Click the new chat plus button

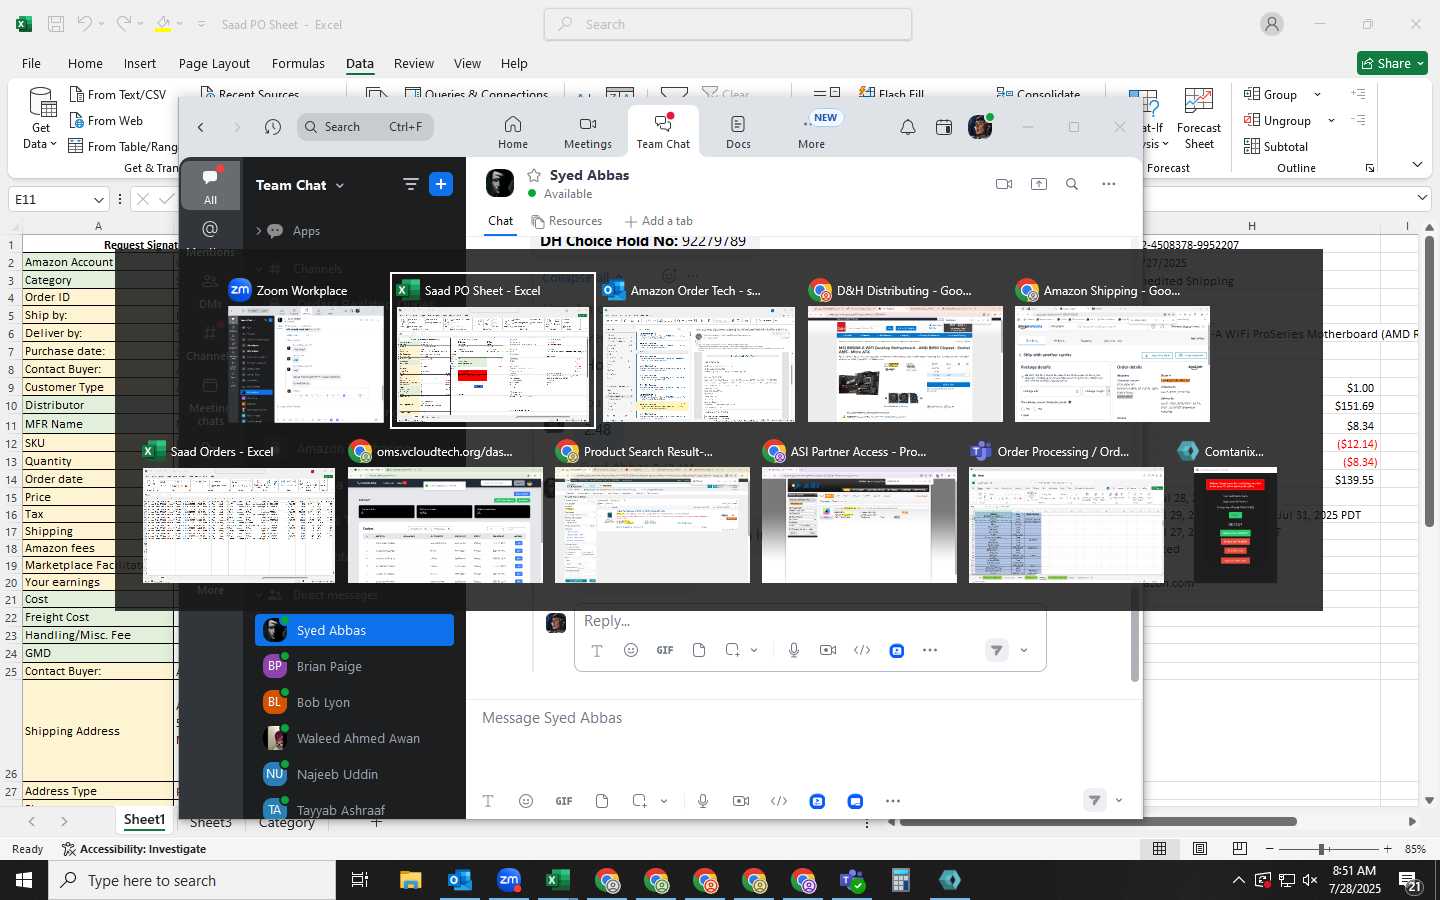441,184
